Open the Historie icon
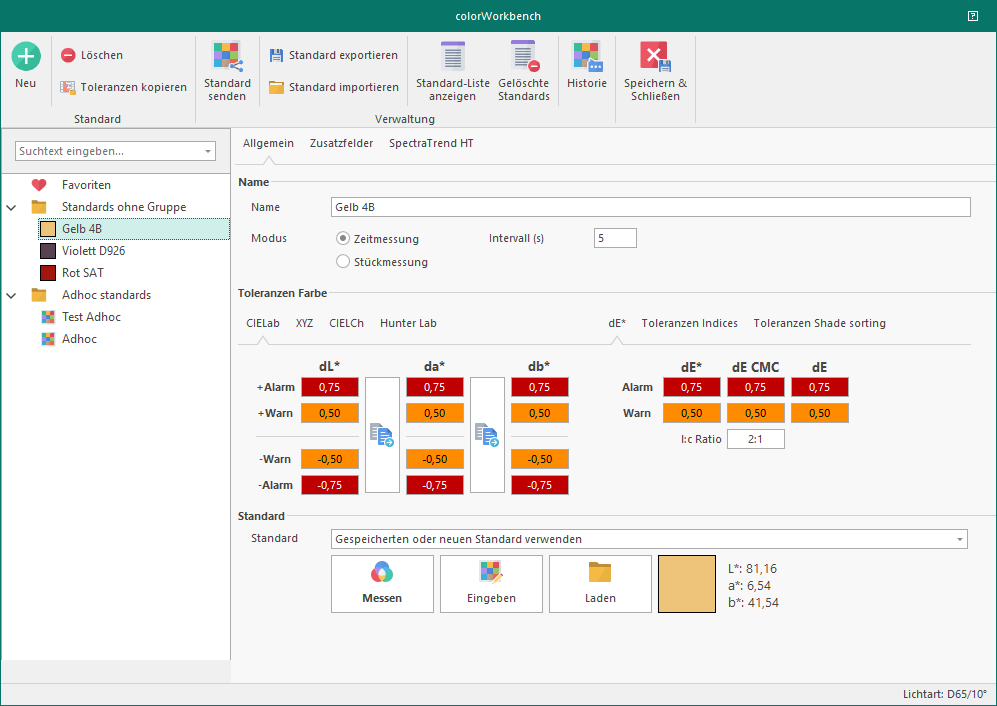This screenshot has width=997, height=706. pos(587,56)
